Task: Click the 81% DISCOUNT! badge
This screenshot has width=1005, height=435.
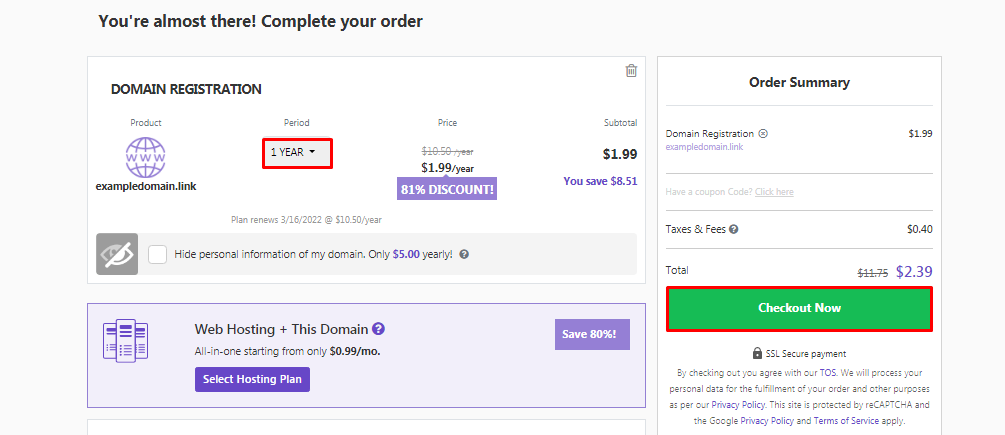Action: coord(447,189)
